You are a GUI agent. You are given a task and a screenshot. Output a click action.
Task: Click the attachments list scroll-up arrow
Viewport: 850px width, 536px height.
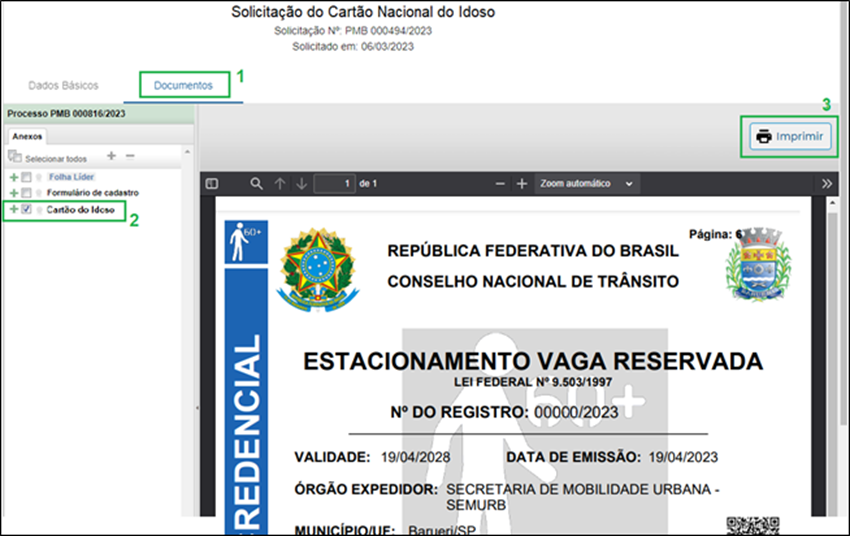tap(188, 152)
